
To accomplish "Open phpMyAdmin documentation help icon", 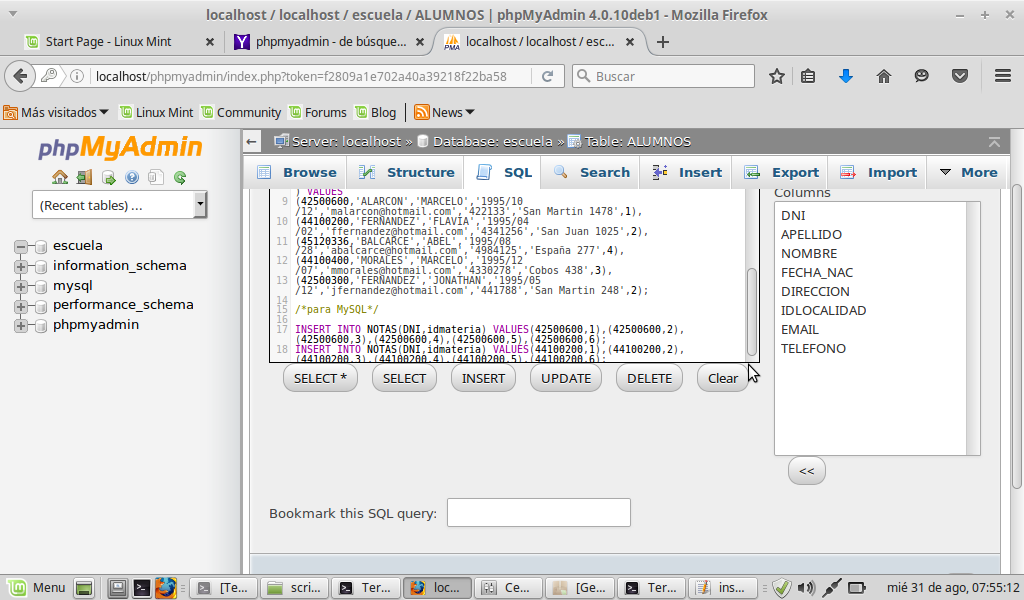I will tap(132, 178).
